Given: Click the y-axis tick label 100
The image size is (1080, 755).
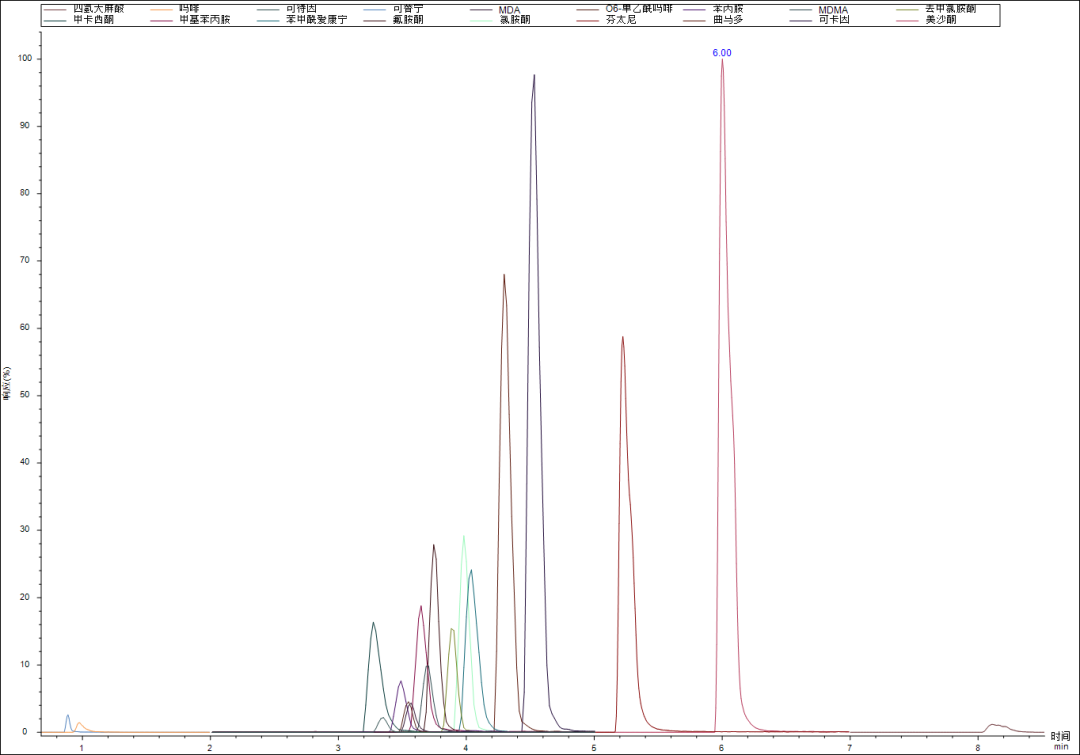Looking at the screenshot, I should click(25, 59).
